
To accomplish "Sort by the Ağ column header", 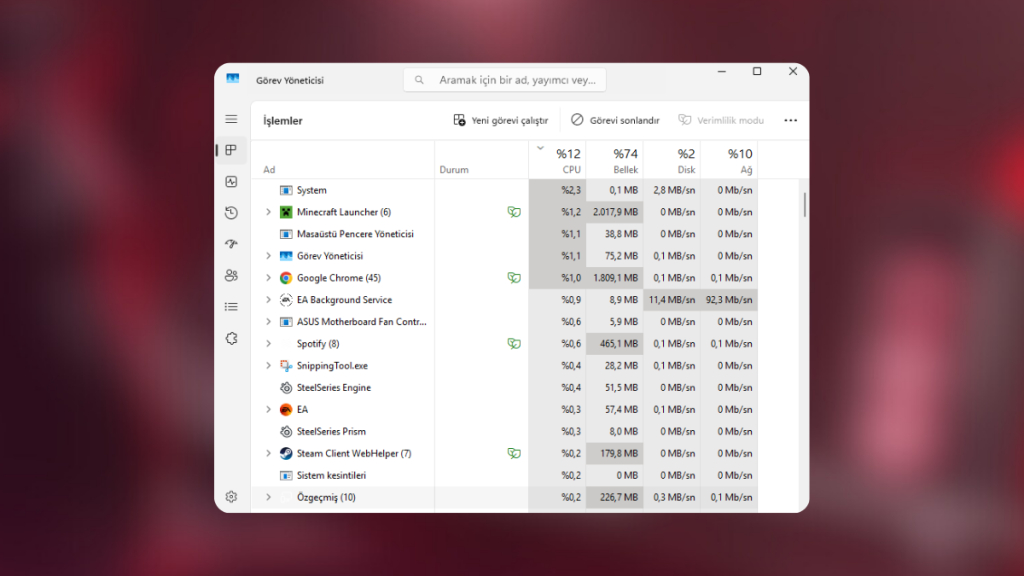I will pyautogui.click(x=729, y=160).
